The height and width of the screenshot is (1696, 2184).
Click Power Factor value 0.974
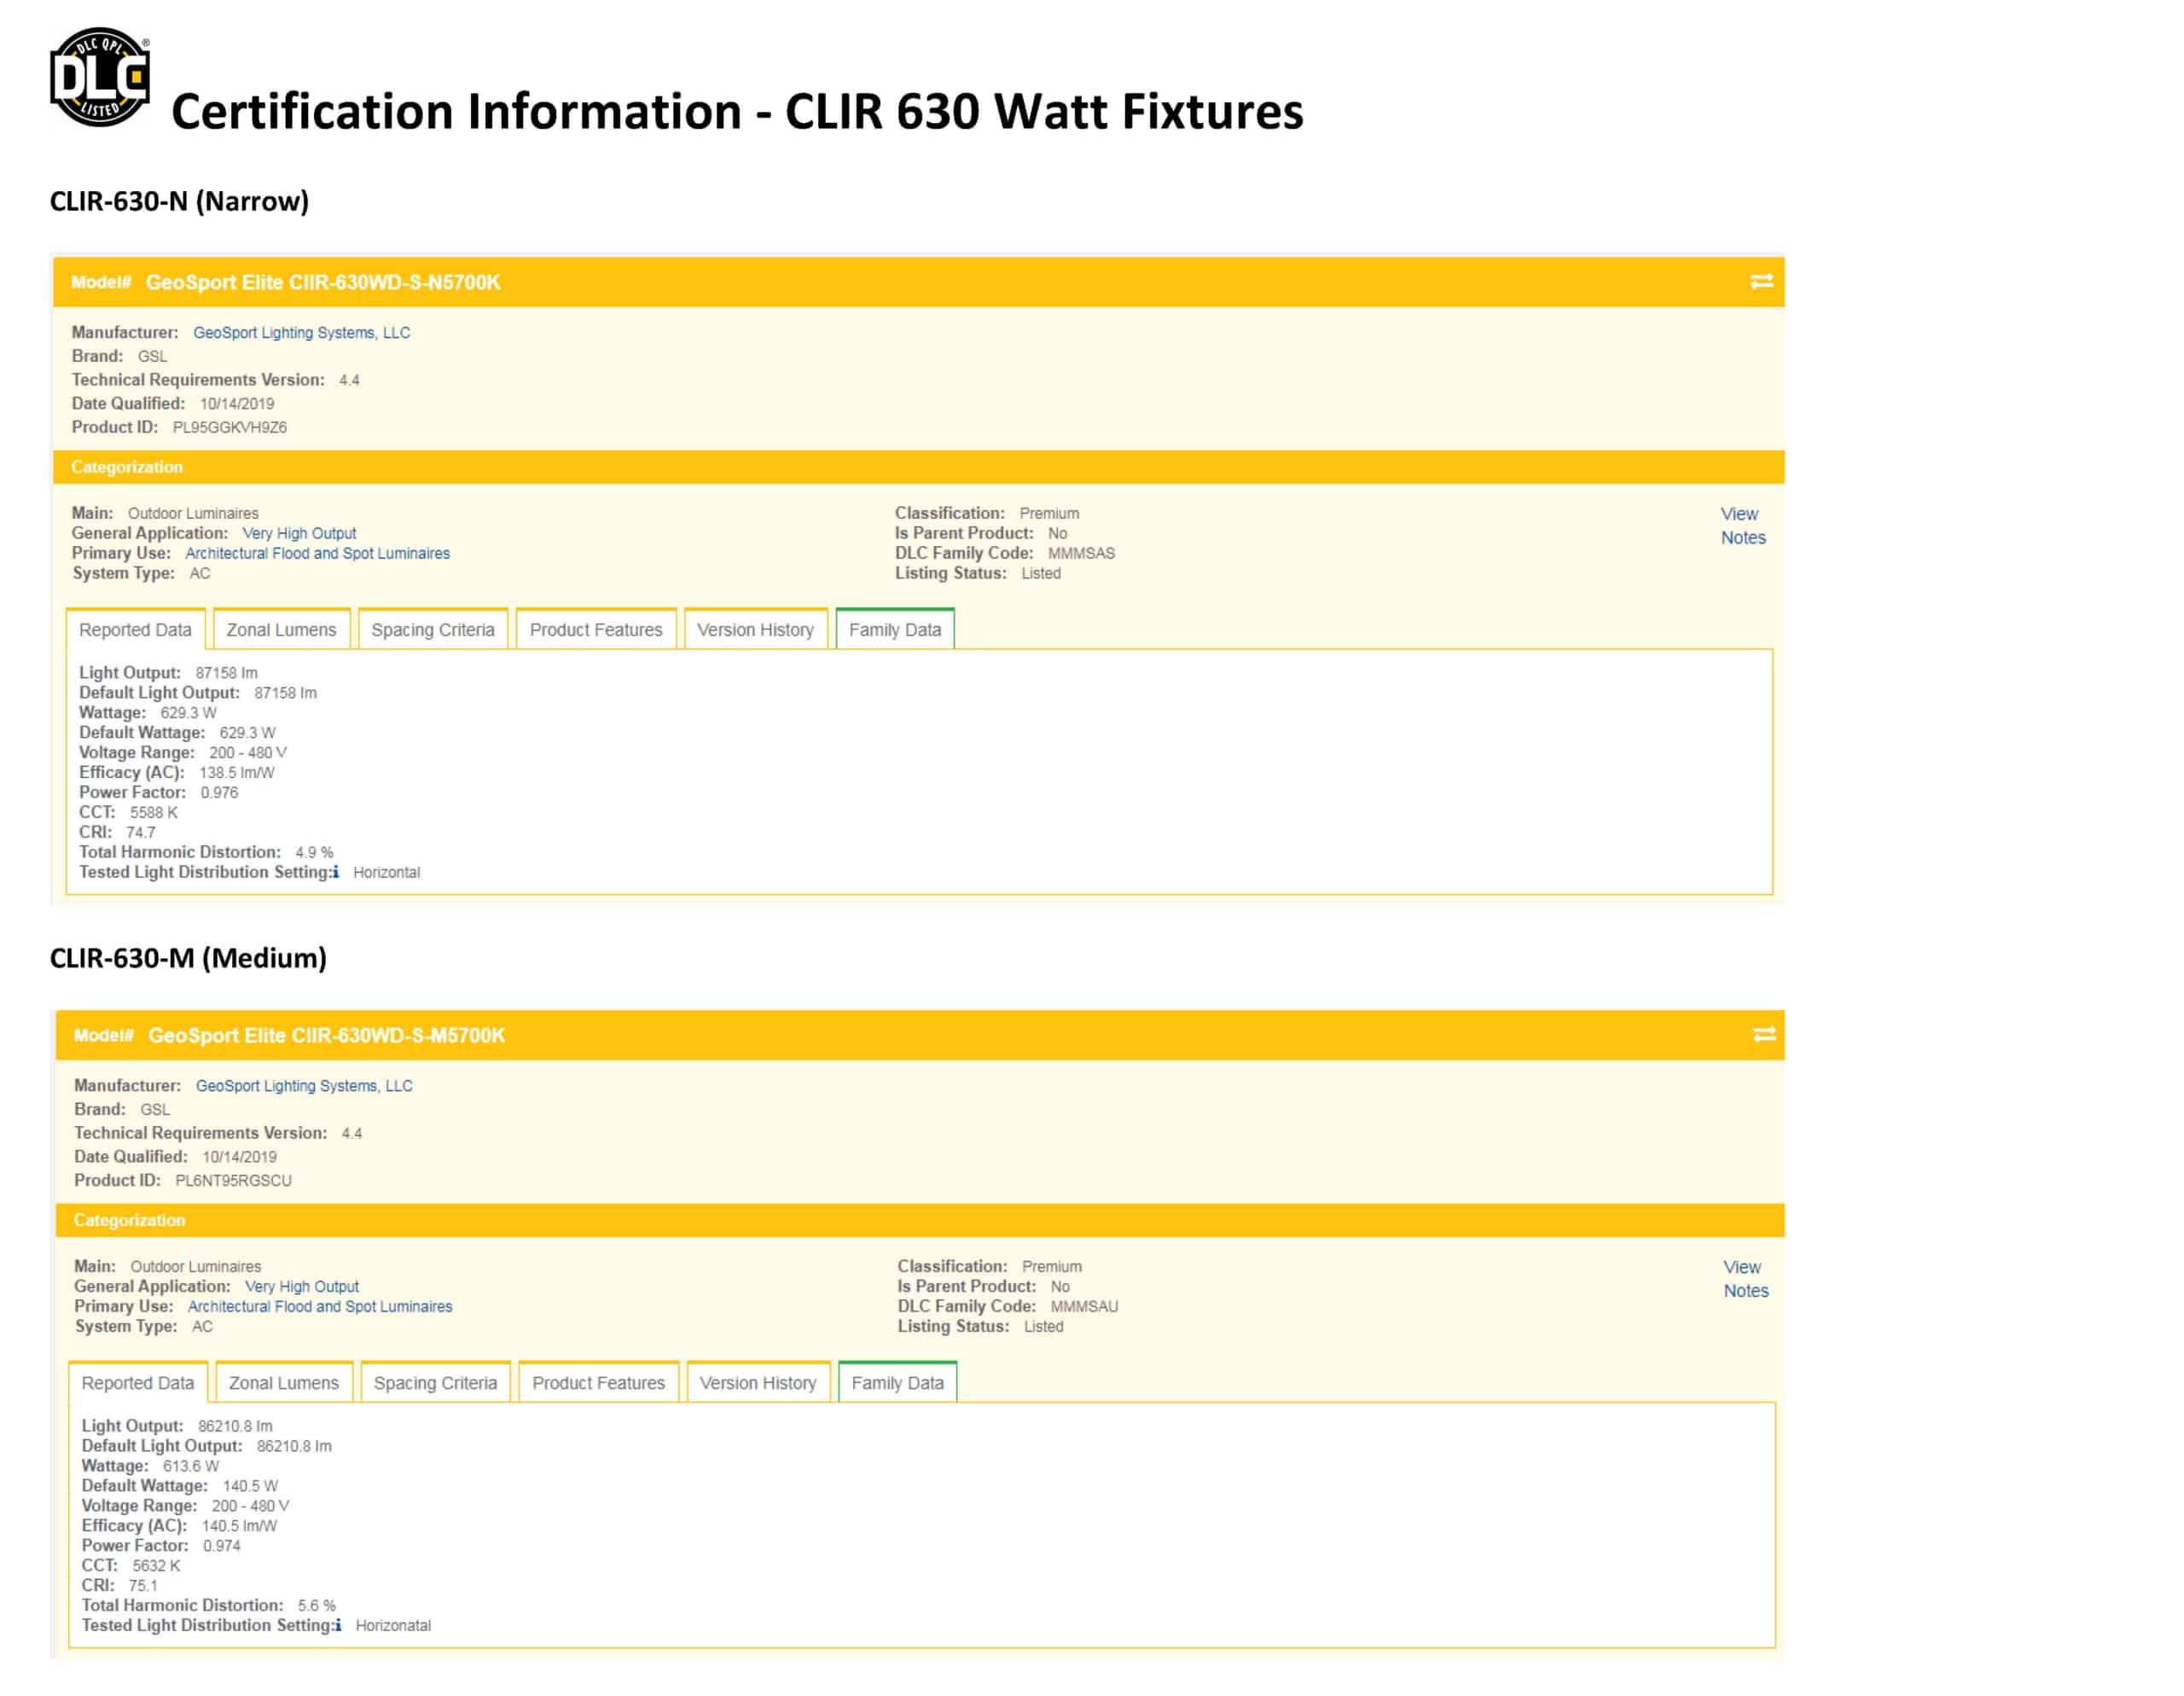[222, 1546]
